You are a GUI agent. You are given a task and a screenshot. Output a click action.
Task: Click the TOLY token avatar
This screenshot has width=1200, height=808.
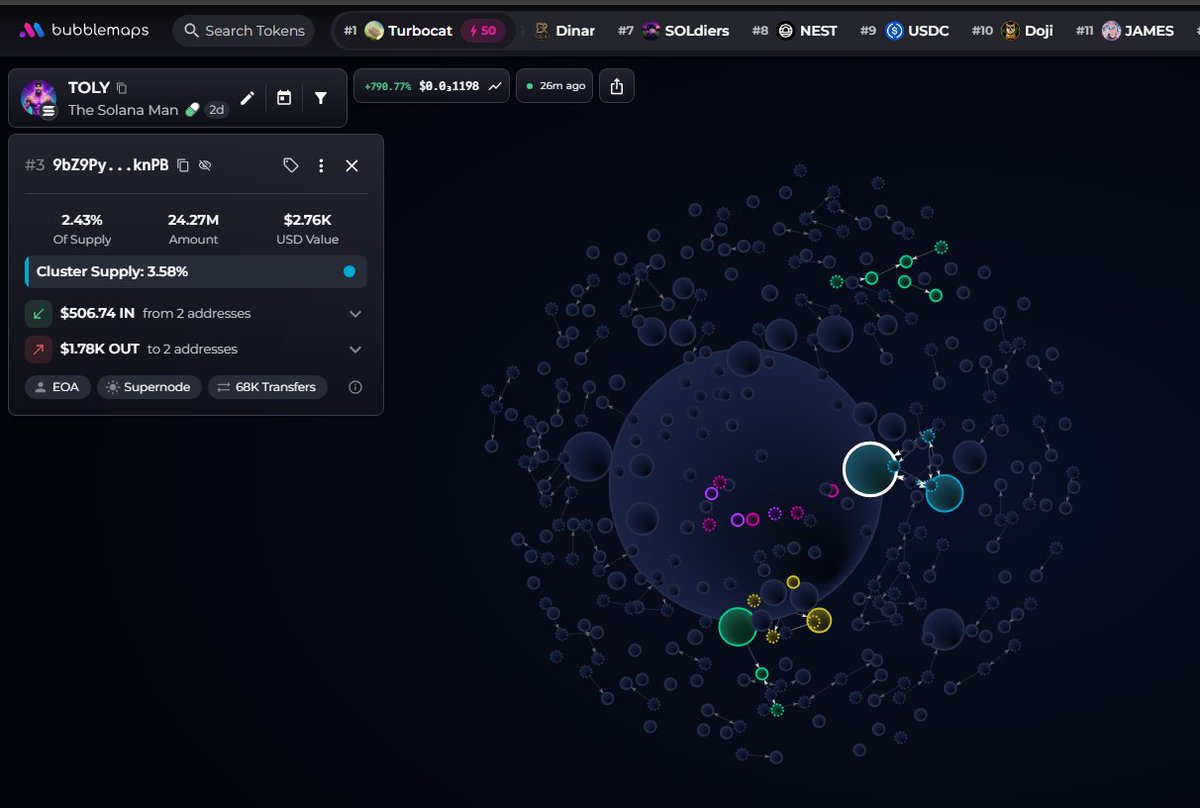tap(39, 98)
